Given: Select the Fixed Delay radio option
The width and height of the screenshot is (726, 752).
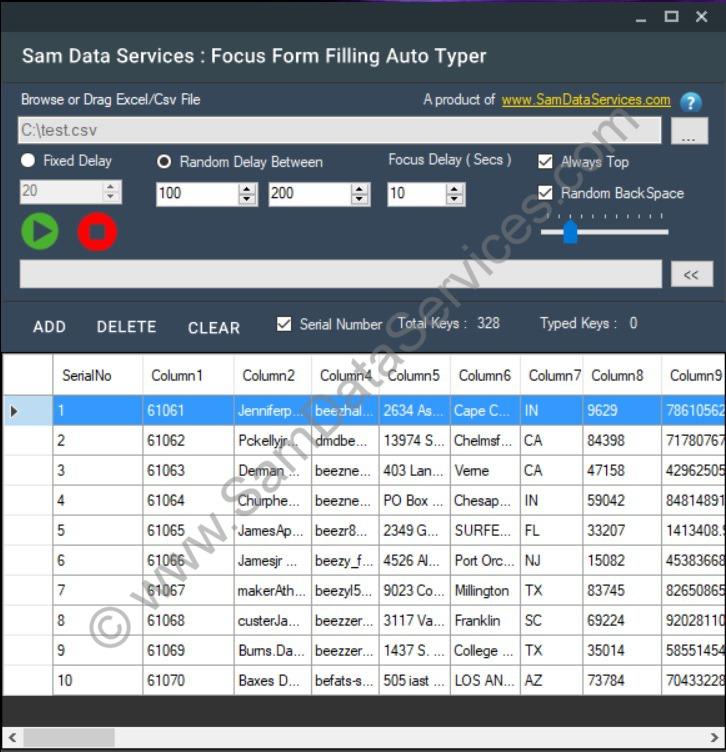Looking at the screenshot, I should point(28,160).
